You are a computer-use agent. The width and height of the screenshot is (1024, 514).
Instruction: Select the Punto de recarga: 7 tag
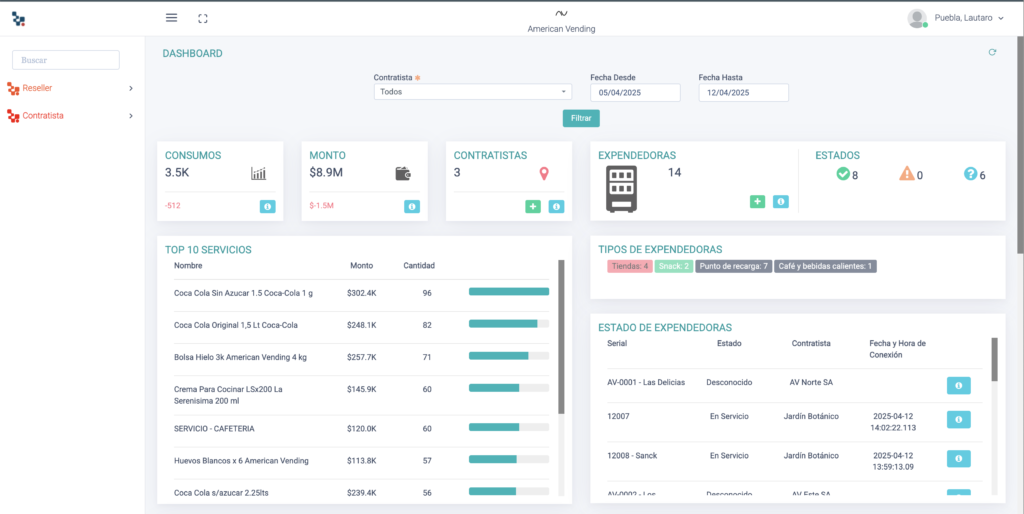coord(733,266)
